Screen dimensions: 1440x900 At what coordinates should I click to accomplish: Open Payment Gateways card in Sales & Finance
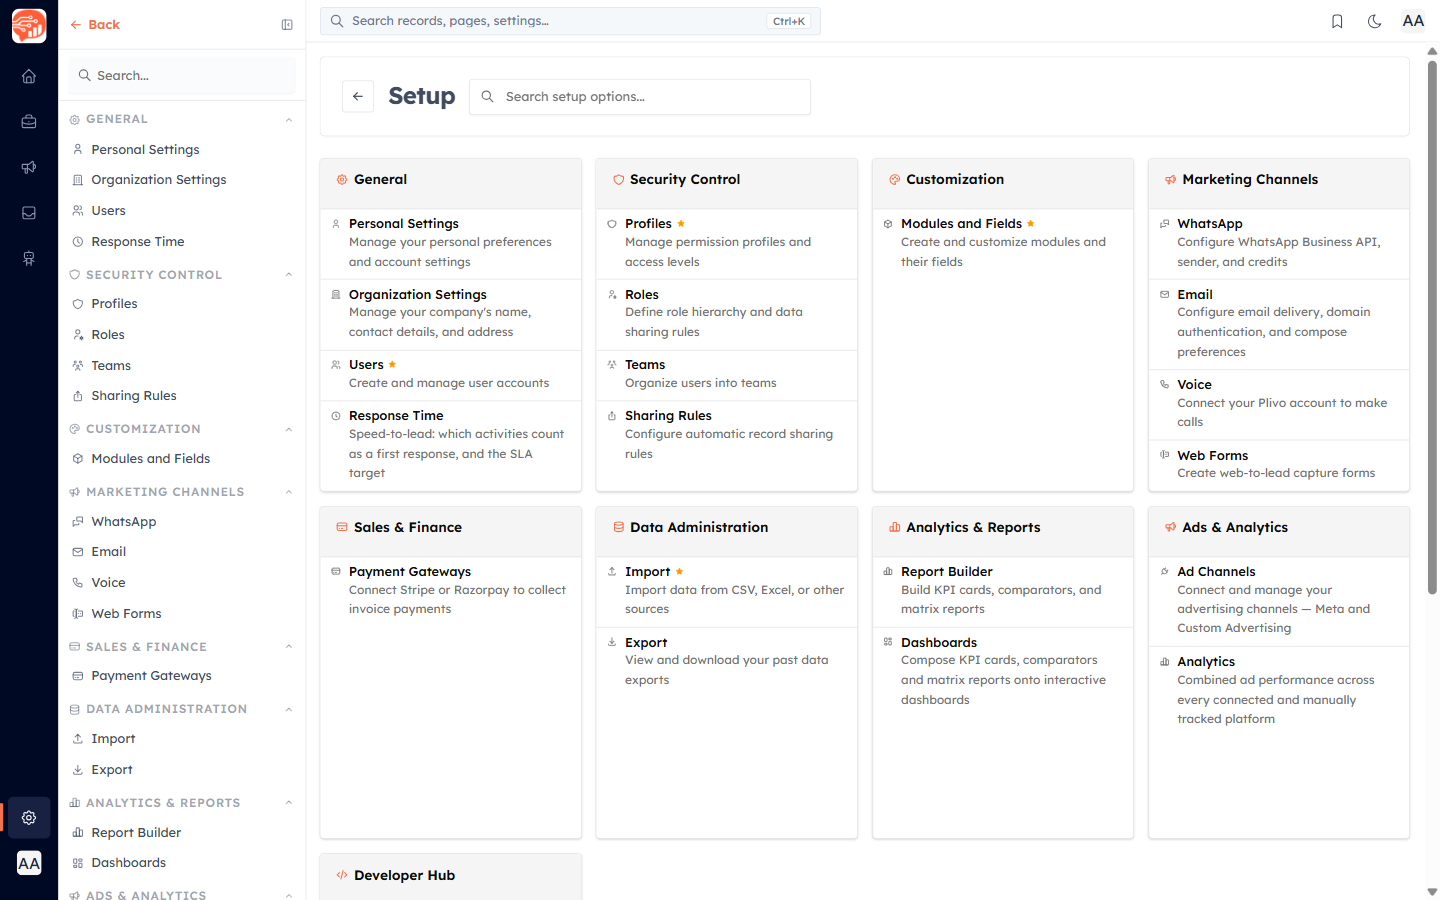click(451, 591)
